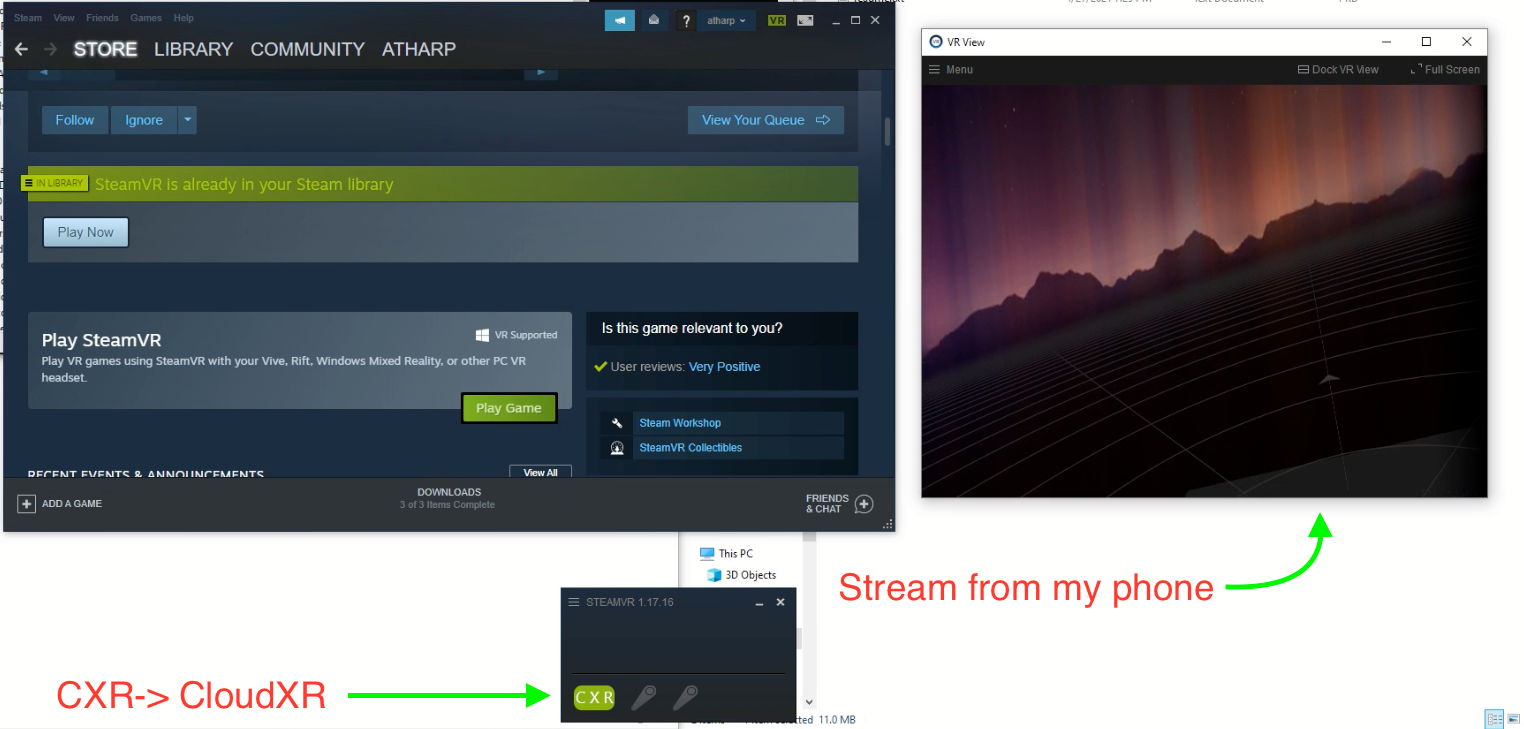Click the Follow button
Screen dimensions: 1524x729
click(75, 120)
